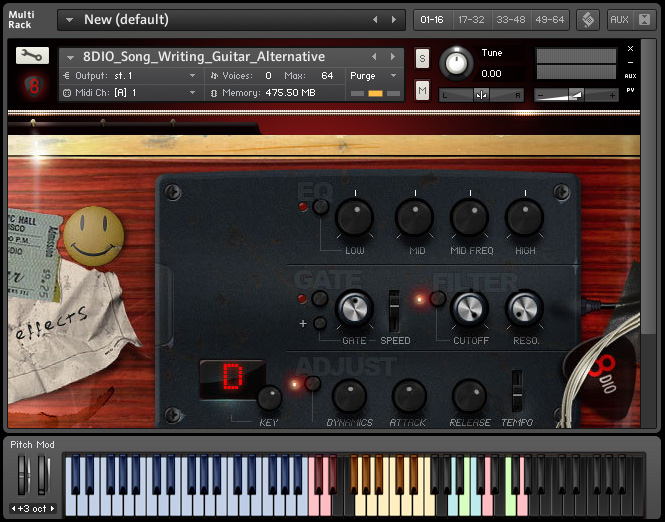665x522 pixels.
Task: Click the Tune knob
Action: [x=456, y=63]
